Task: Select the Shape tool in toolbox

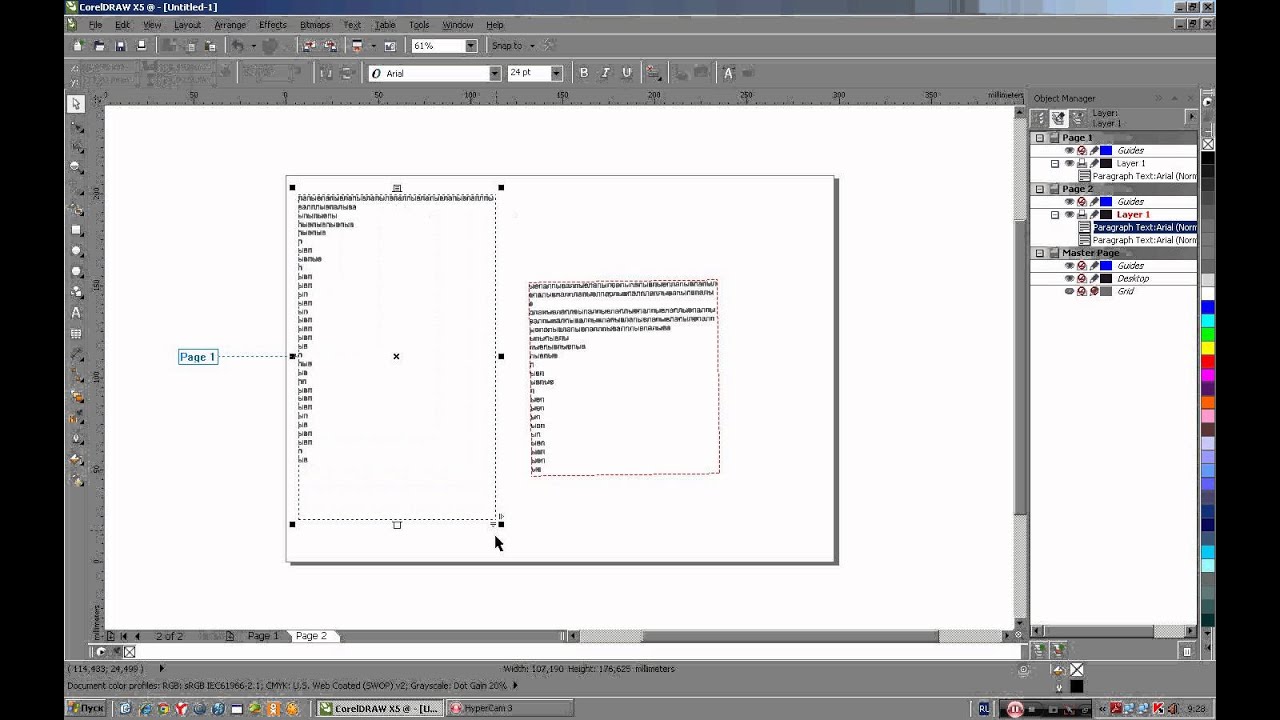Action: pos(76,126)
